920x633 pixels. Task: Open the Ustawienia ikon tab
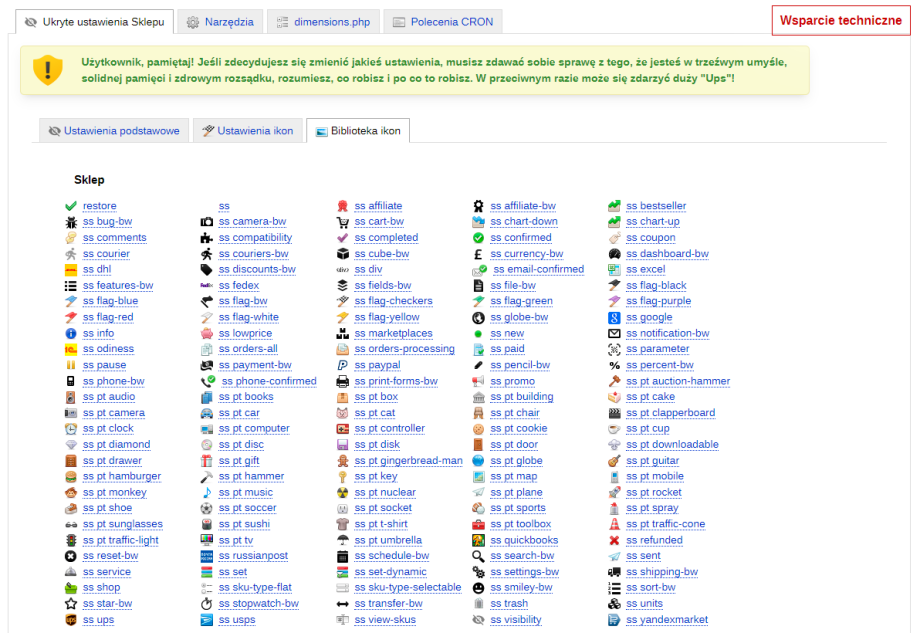247,131
